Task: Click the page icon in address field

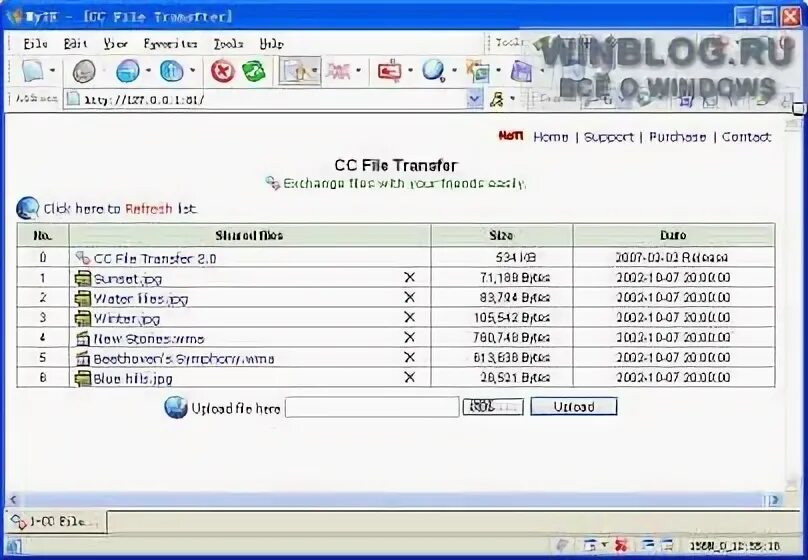Action: (x=73, y=99)
